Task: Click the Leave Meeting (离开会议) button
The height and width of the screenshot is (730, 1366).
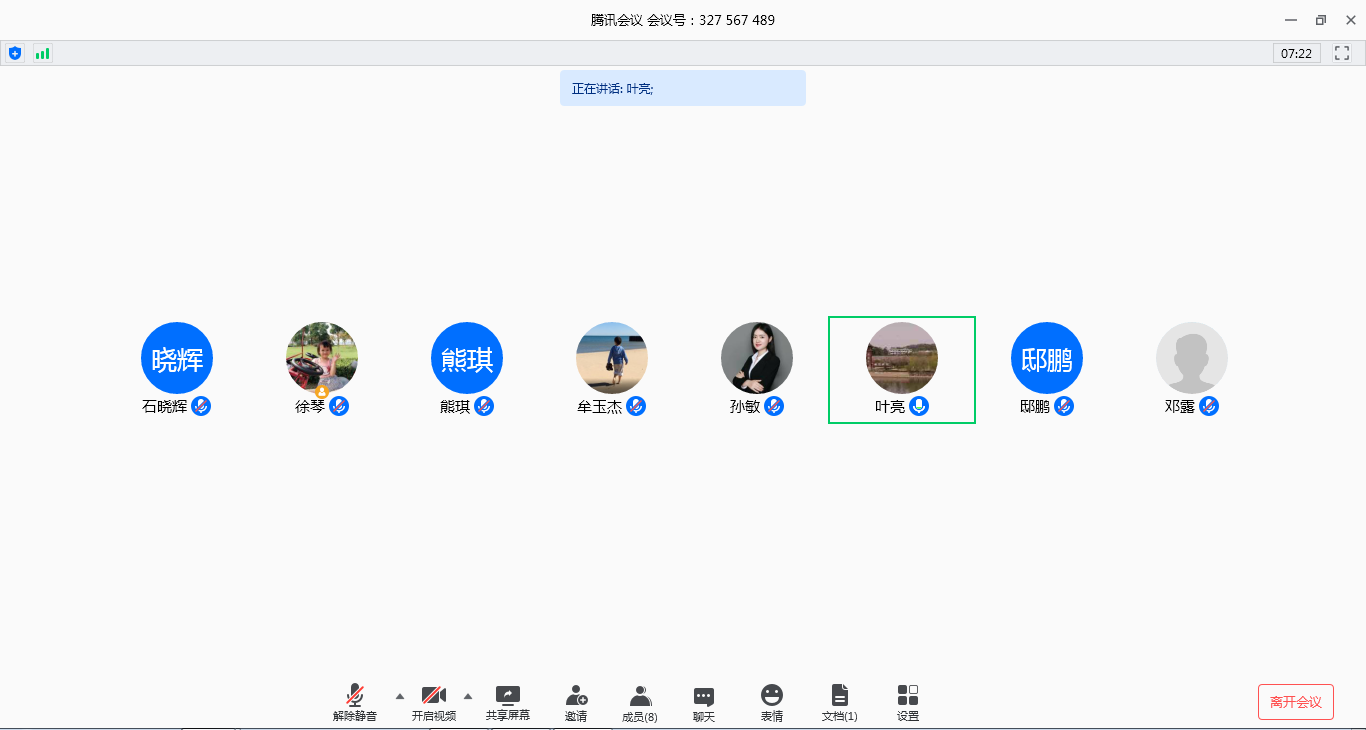Action: coord(1295,702)
